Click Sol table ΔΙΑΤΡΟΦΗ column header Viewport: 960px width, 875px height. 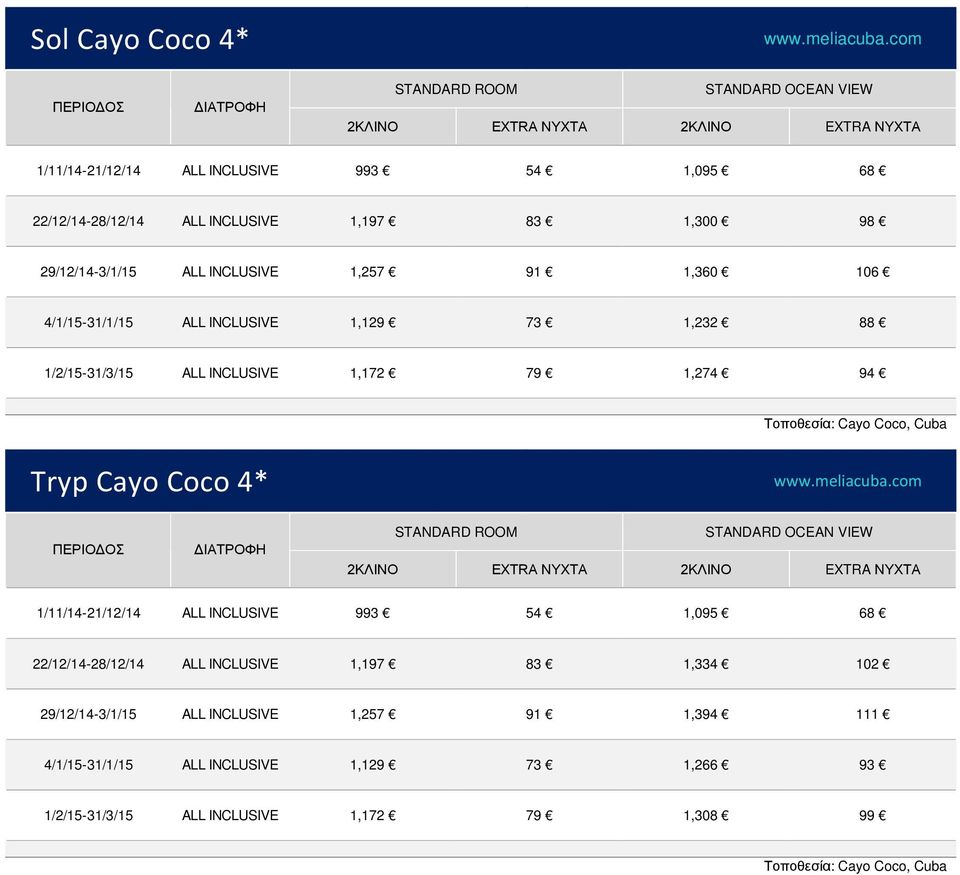coord(230,108)
